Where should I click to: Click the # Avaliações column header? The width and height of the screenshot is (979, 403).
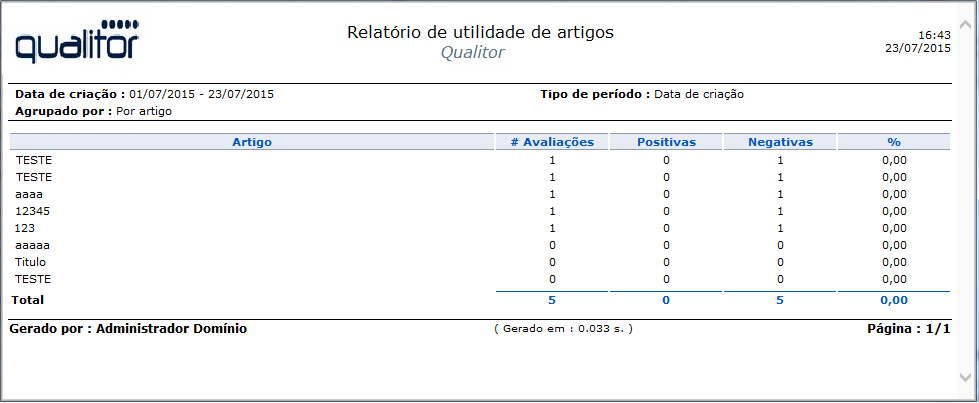pyautogui.click(x=552, y=142)
